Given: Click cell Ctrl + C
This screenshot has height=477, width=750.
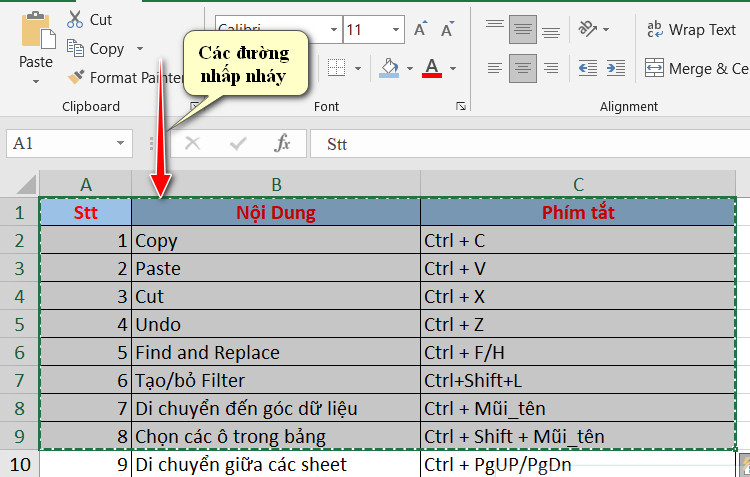Looking at the screenshot, I should point(578,240).
